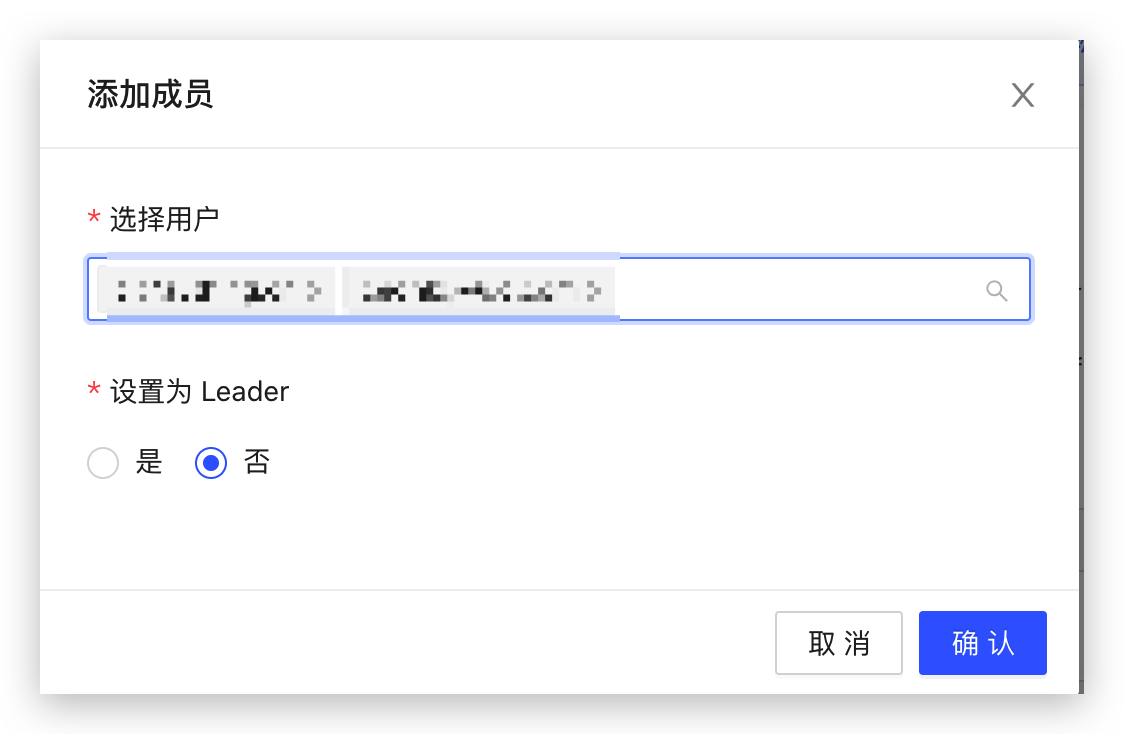Screen dimensions: 1124x734
Task: Click the 是 label text
Action: (149, 462)
